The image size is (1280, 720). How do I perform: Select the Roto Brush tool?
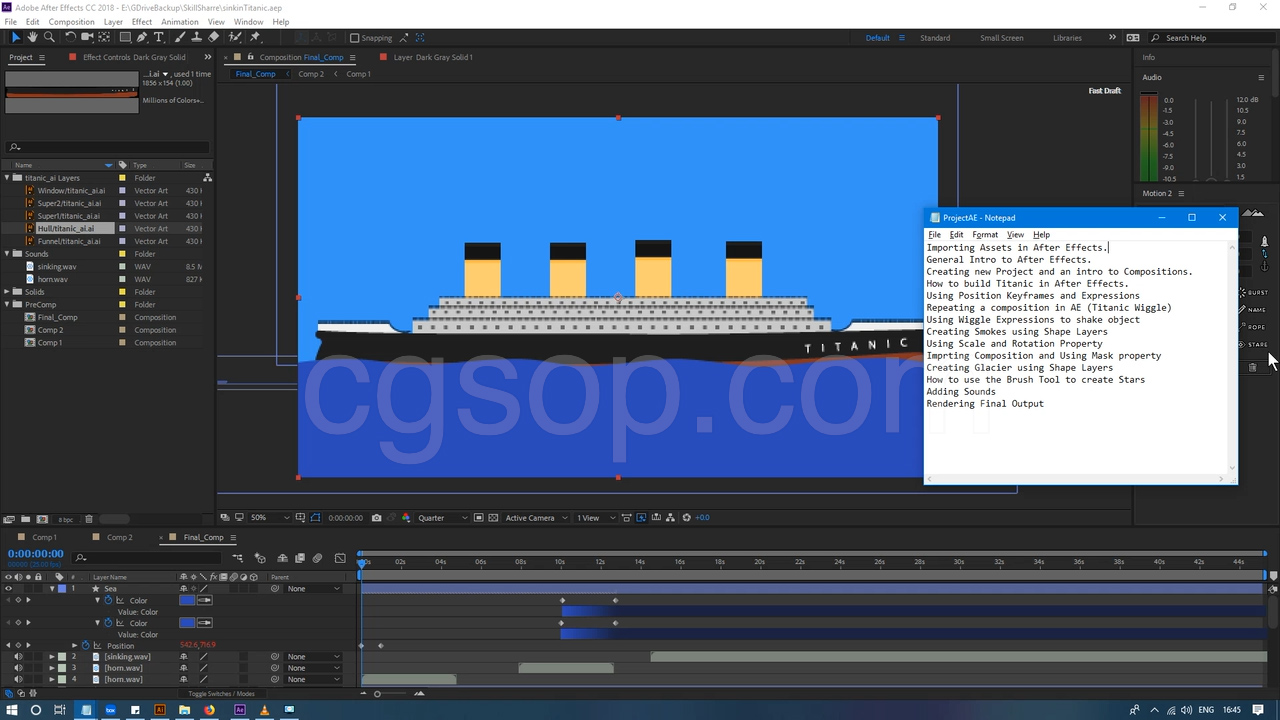(236, 38)
